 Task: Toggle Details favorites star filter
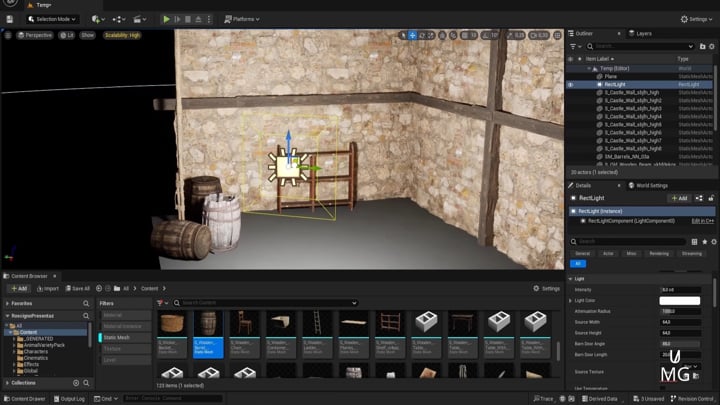coord(704,242)
